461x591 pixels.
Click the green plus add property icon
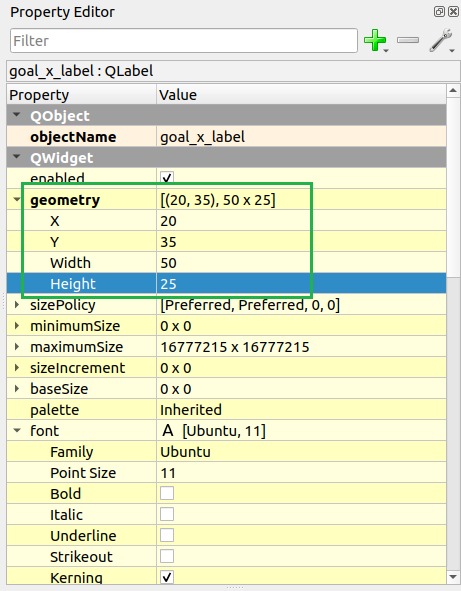point(375,40)
